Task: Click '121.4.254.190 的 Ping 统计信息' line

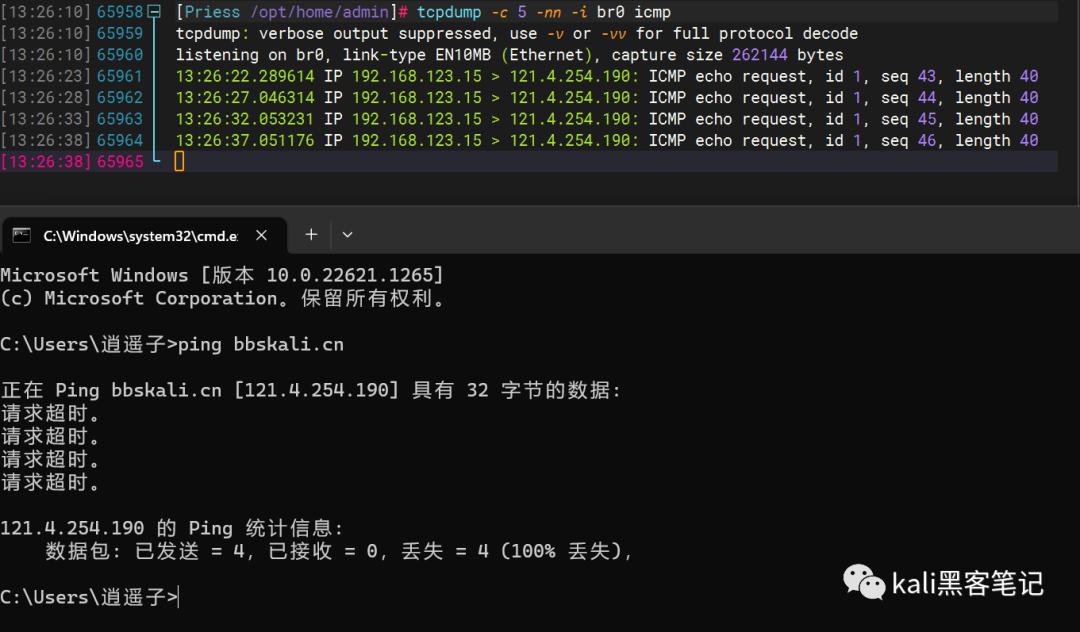Action: click(172, 528)
